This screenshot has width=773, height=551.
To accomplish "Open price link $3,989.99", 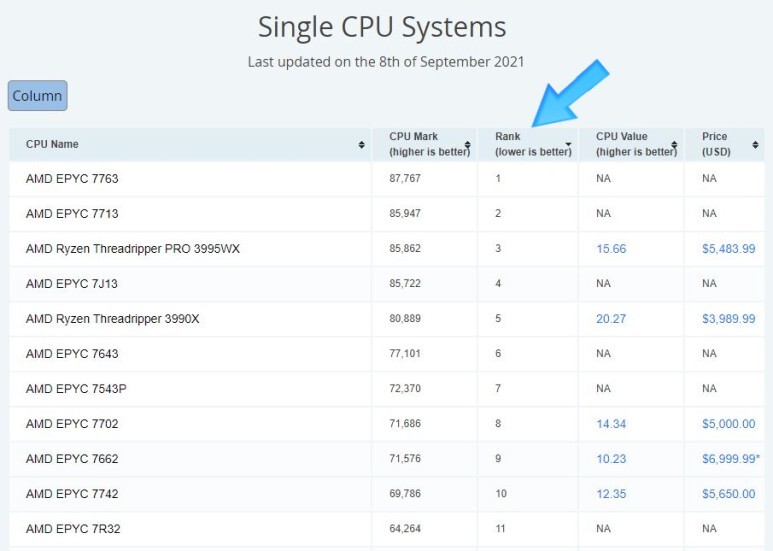I will (x=729, y=319).
